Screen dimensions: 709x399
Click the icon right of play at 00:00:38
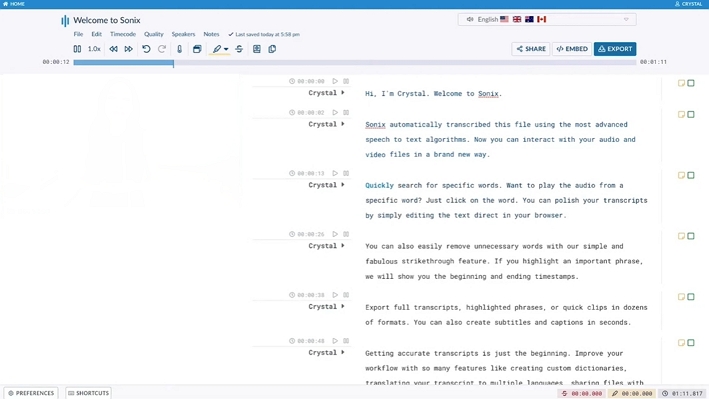(x=346, y=294)
